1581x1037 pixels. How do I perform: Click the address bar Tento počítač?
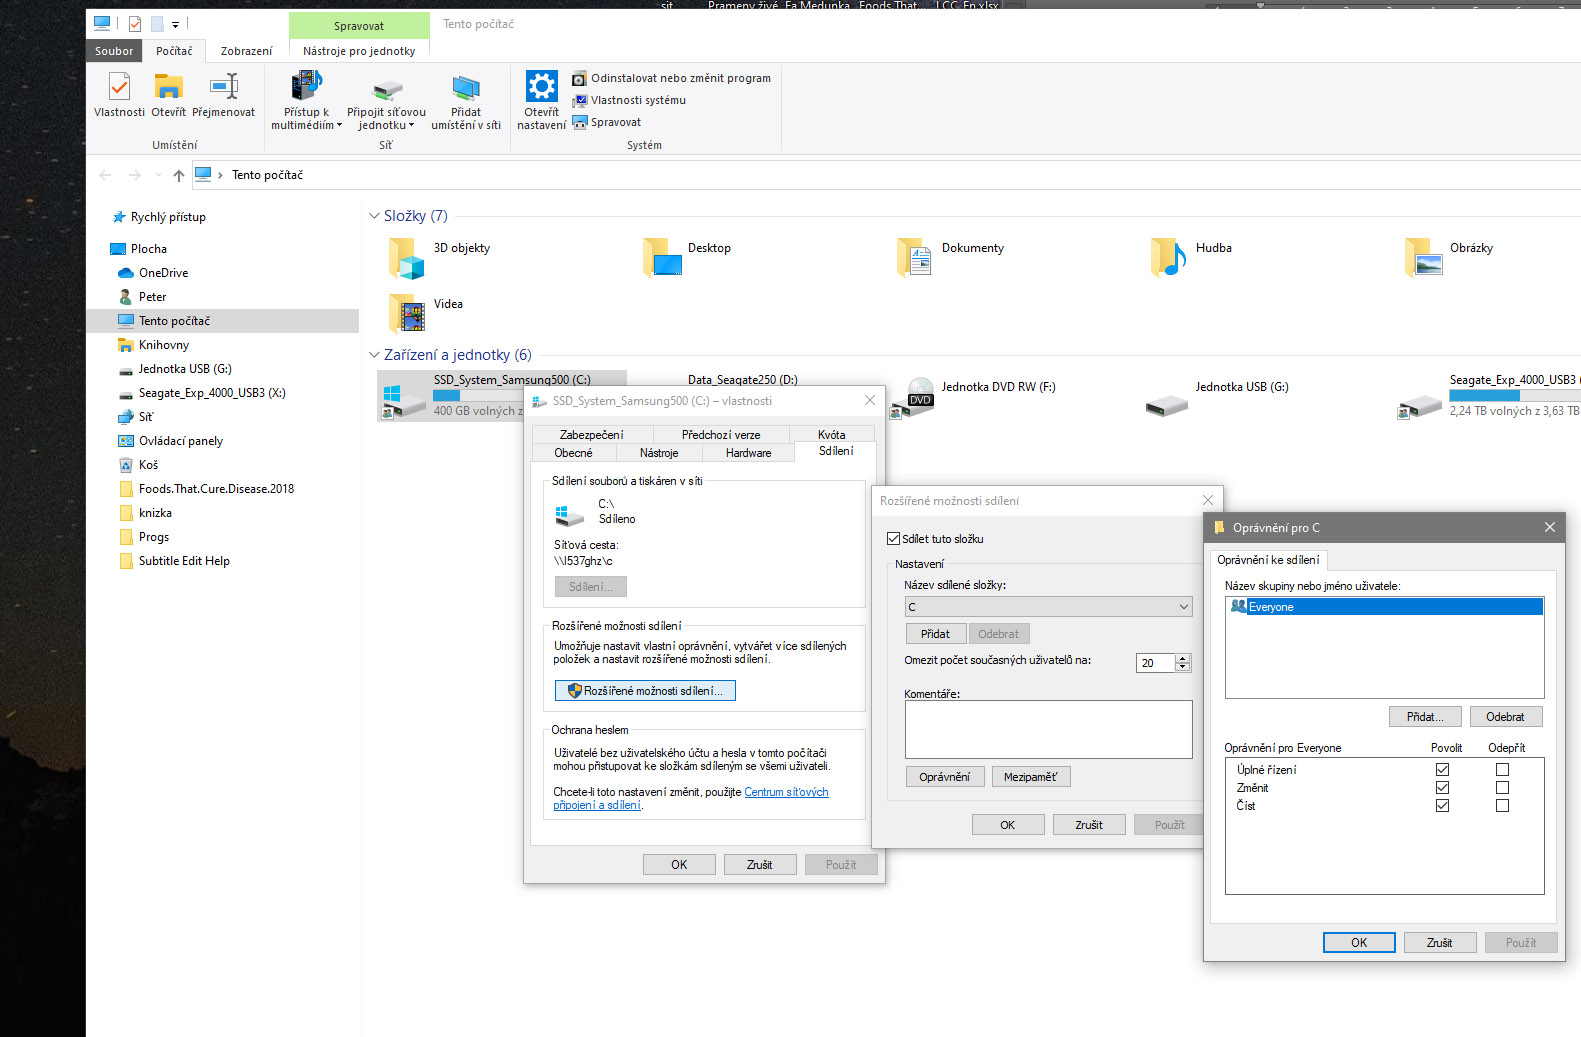tap(267, 175)
